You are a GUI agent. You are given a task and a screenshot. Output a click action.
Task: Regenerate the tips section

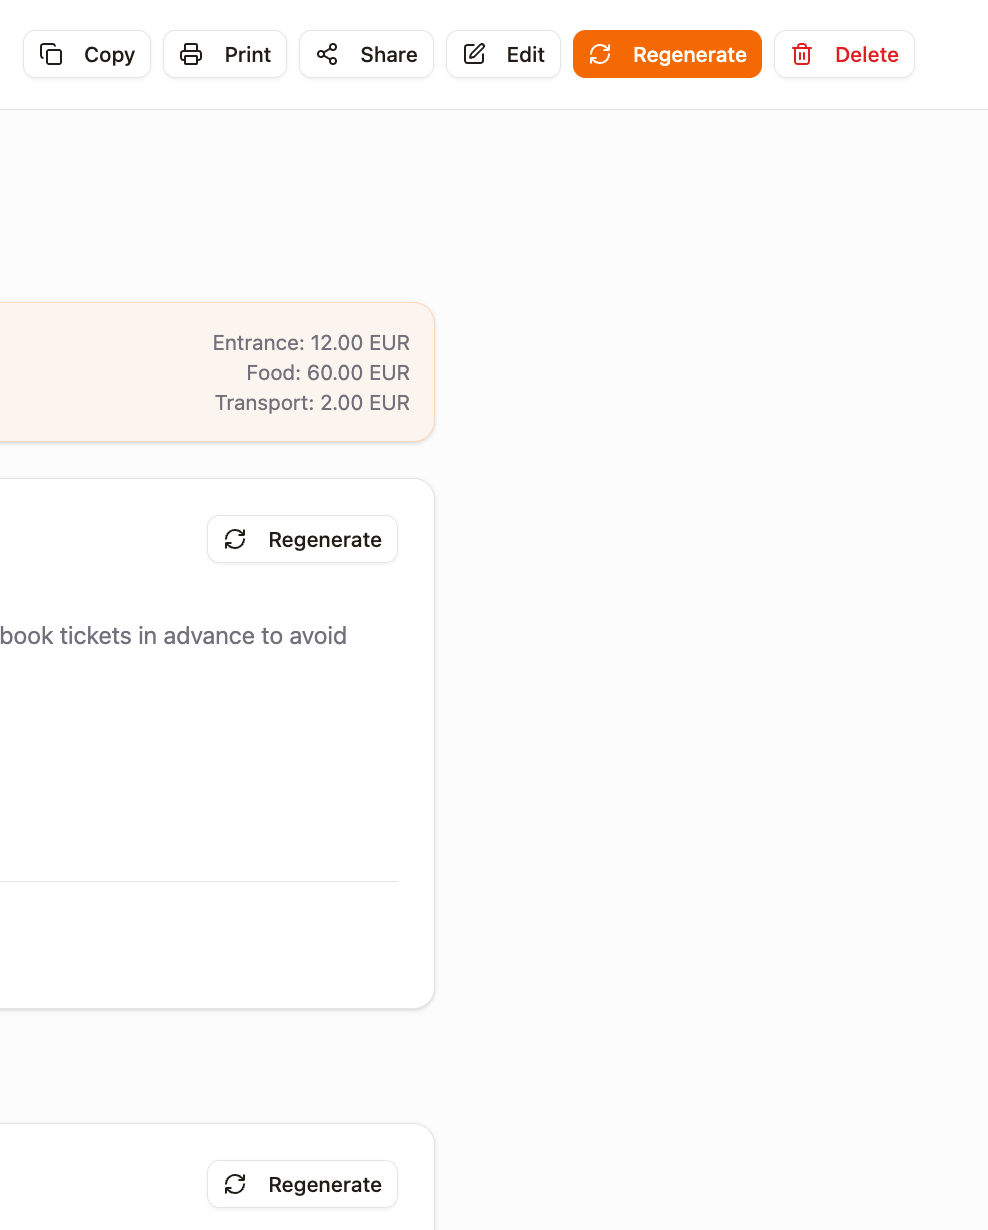(x=302, y=539)
